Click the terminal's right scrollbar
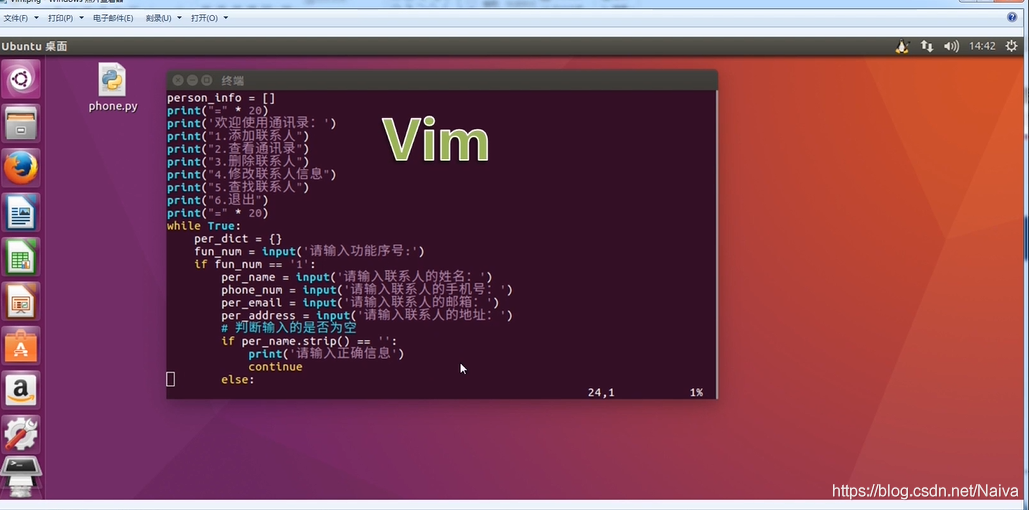Image resolution: width=1029 pixels, height=510 pixels. pos(715,244)
